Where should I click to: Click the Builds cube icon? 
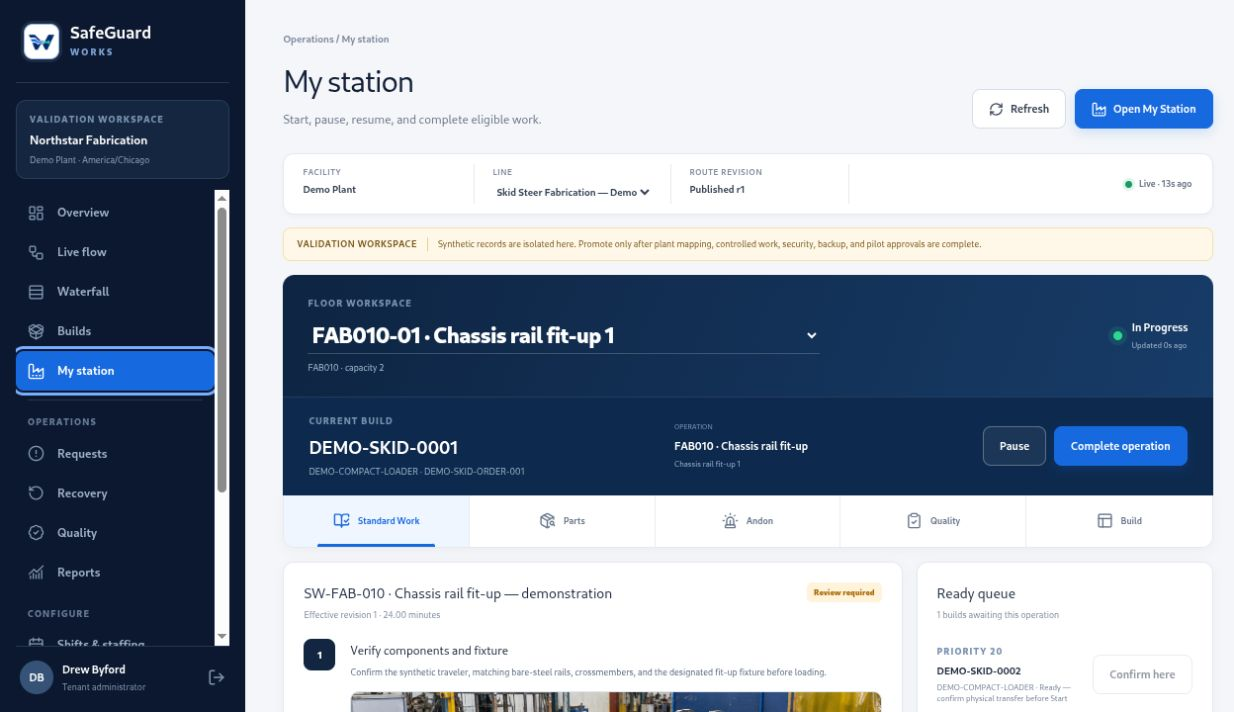36,331
